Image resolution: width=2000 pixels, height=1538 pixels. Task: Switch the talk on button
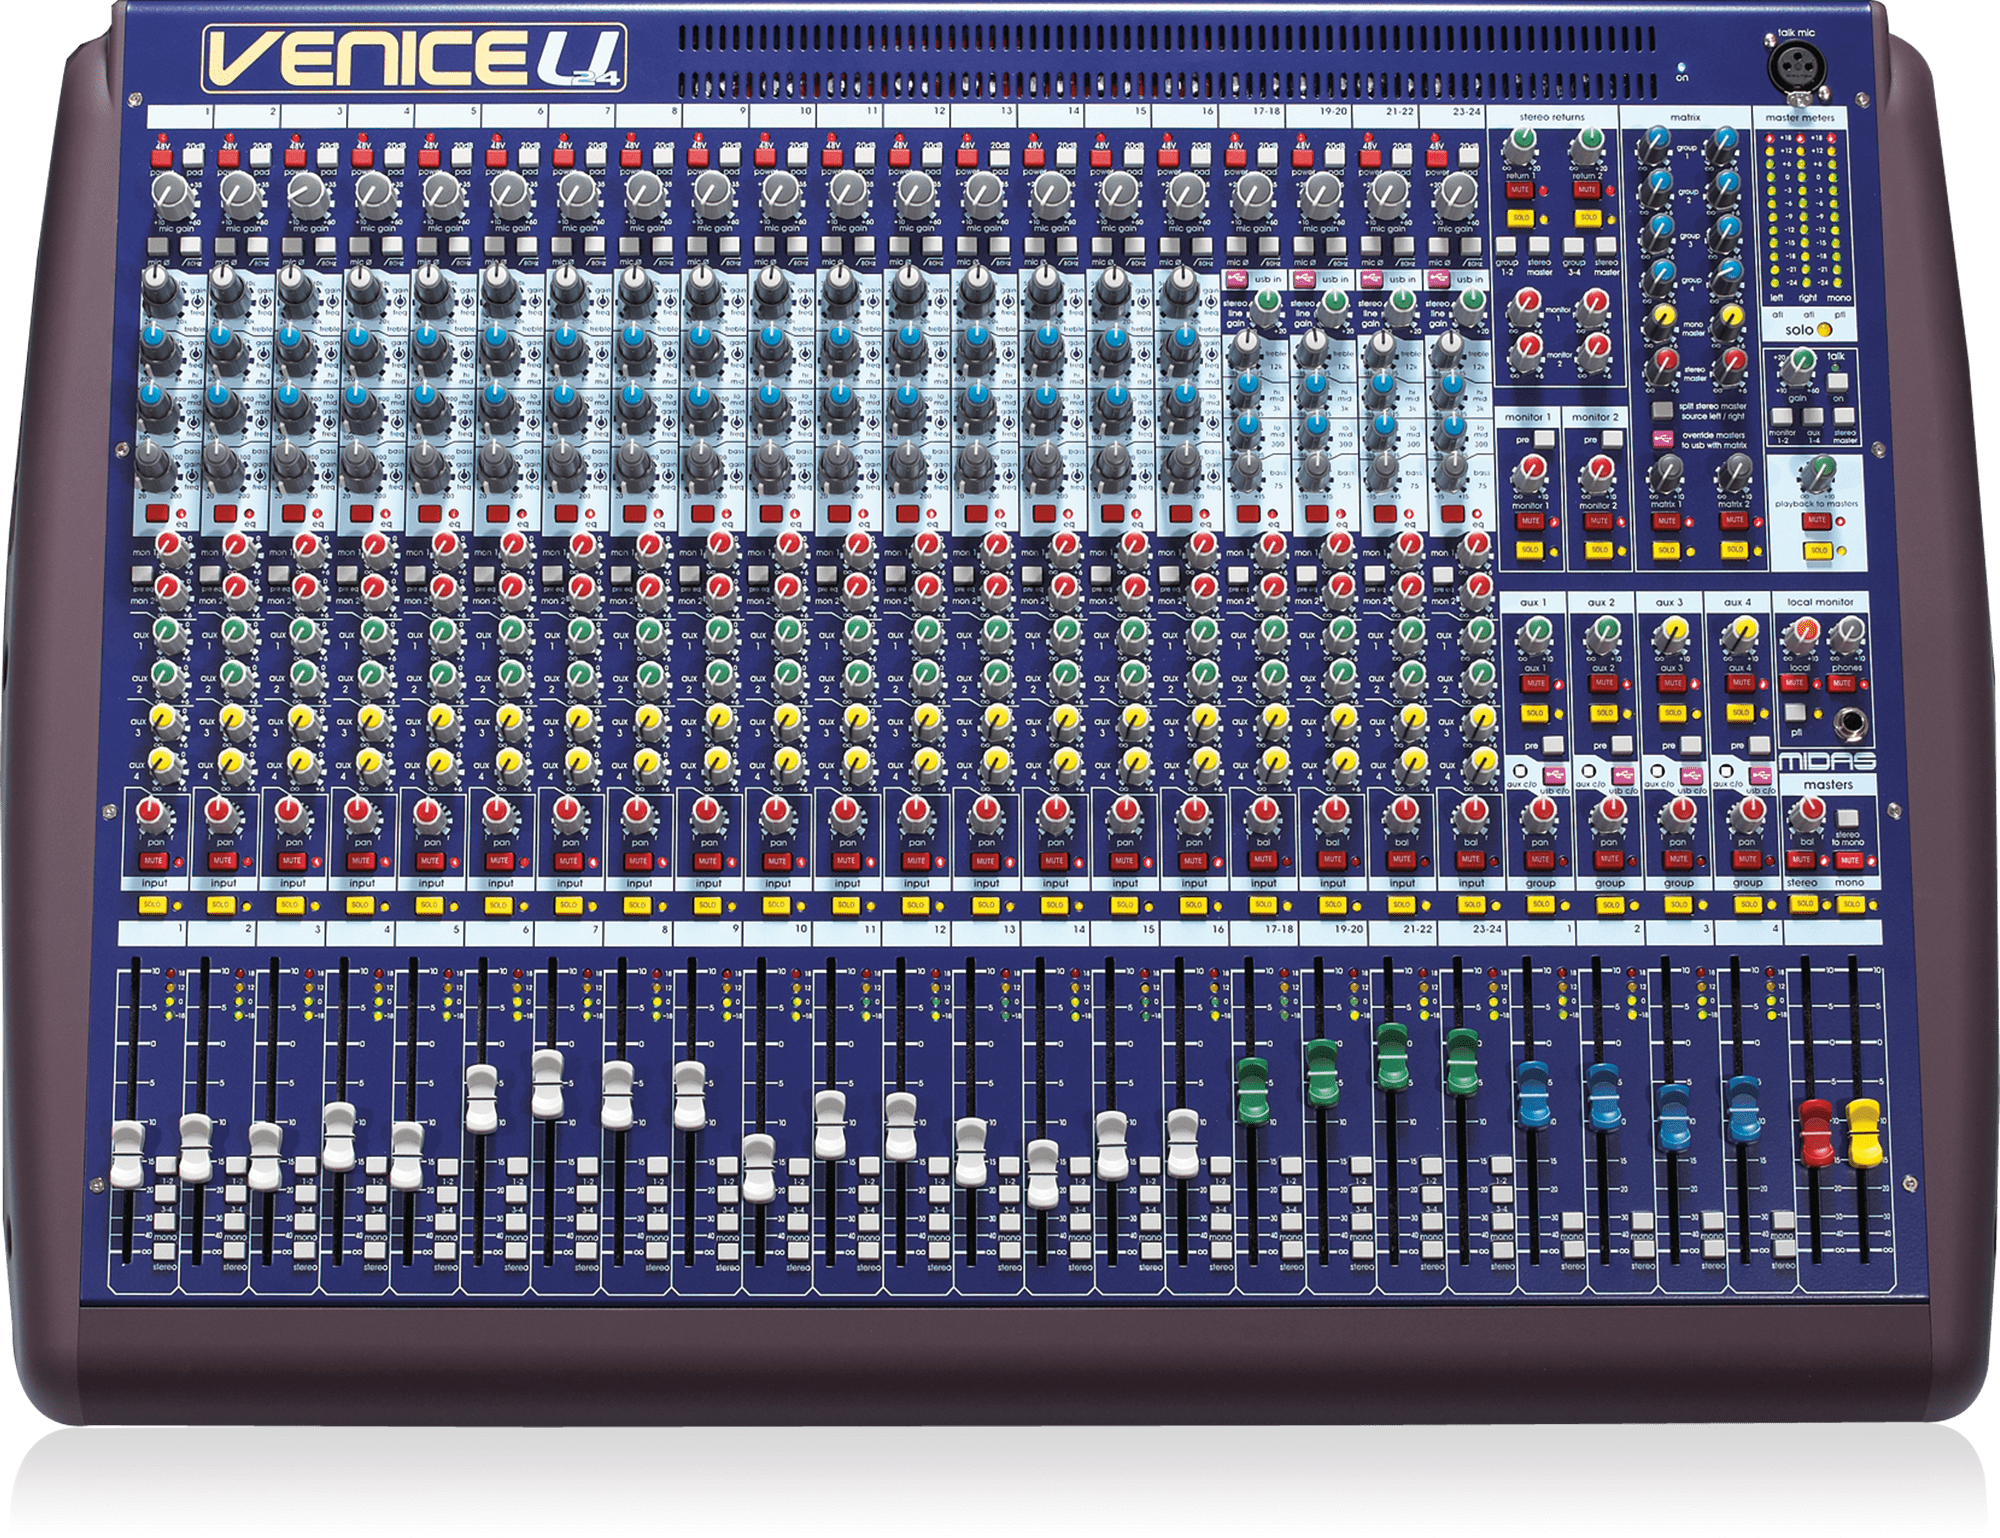(x=1838, y=384)
